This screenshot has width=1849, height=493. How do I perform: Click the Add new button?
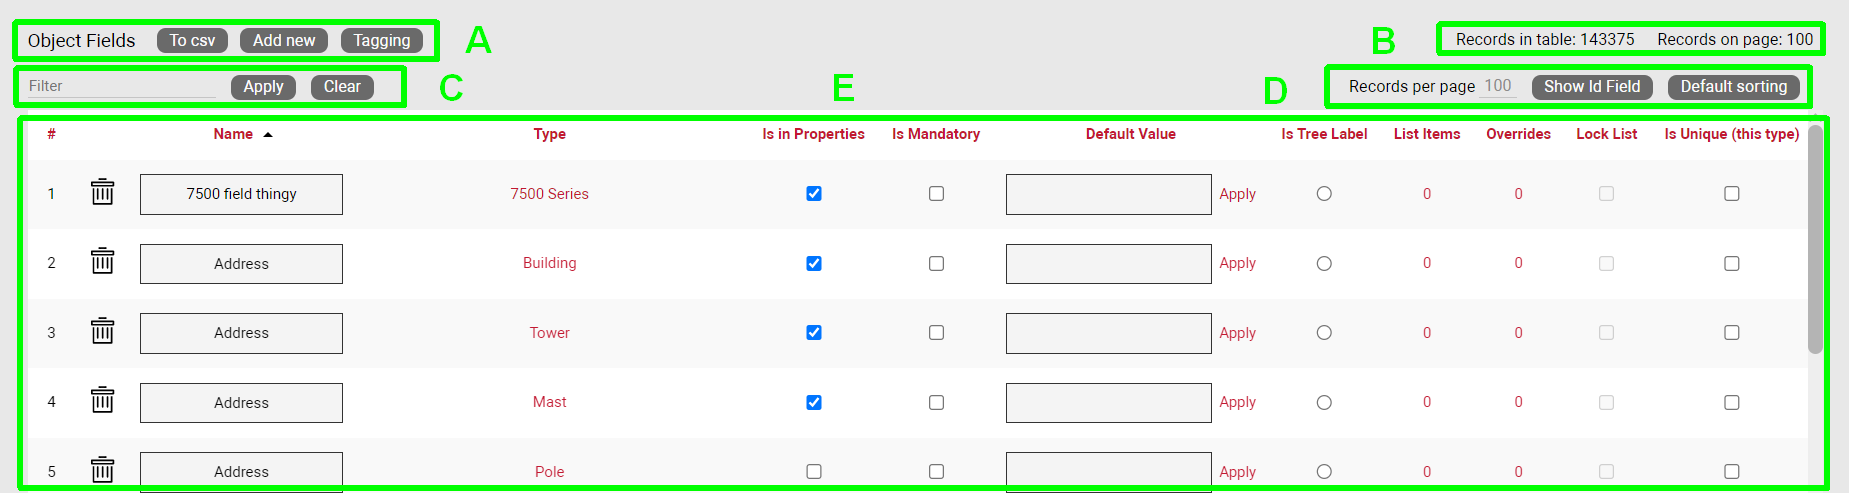(x=284, y=40)
